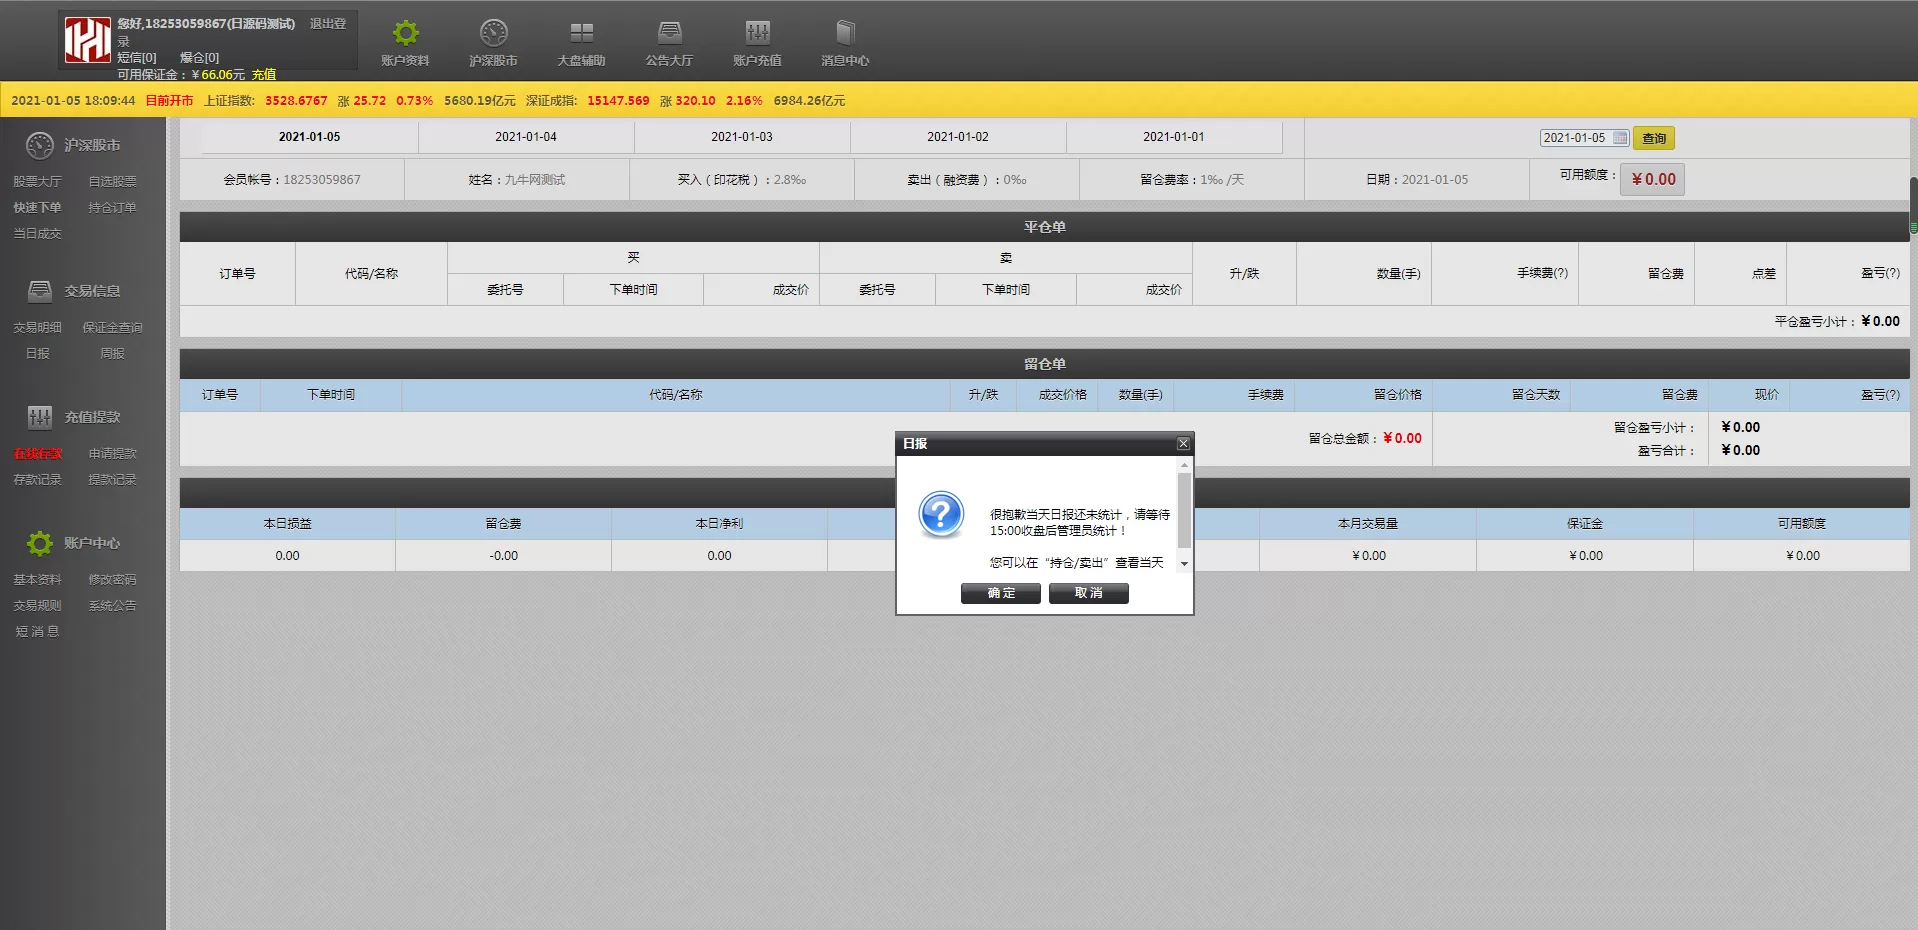Image resolution: width=1918 pixels, height=930 pixels.
Task: Click the 公告大厅 inbox icon in top toolbar
Action: click(x=669, y=33)
